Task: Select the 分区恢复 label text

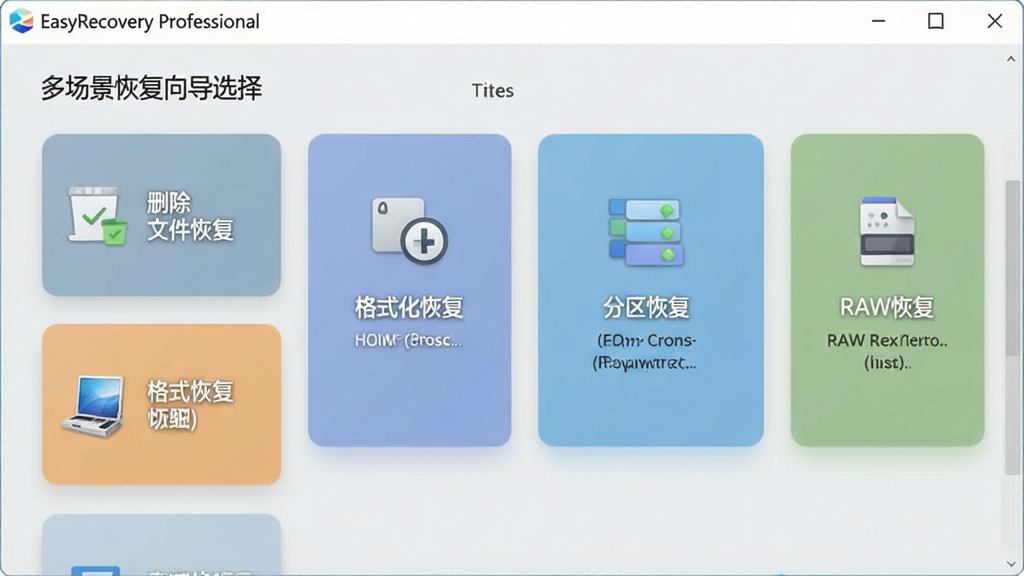Action: tap(646, 308)
